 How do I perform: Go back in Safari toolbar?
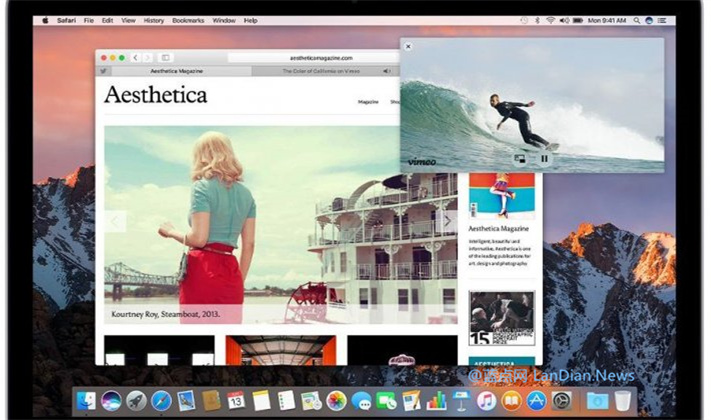pyautogui.click(x=135, y=58)
